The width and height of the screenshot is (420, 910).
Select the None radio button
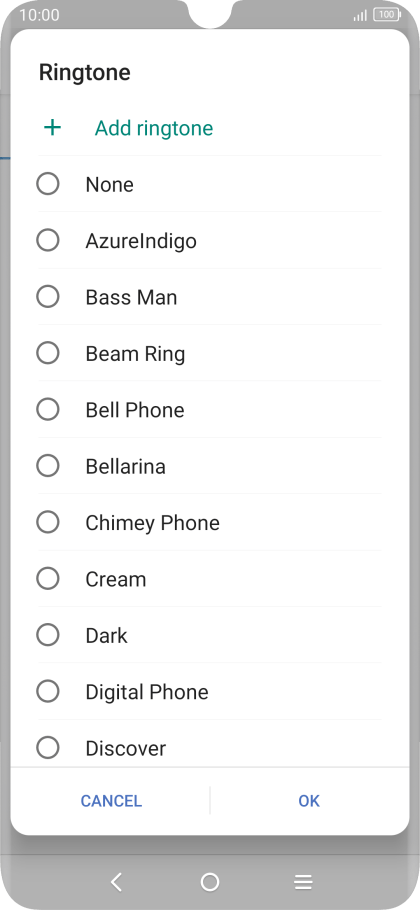[48, 184]
